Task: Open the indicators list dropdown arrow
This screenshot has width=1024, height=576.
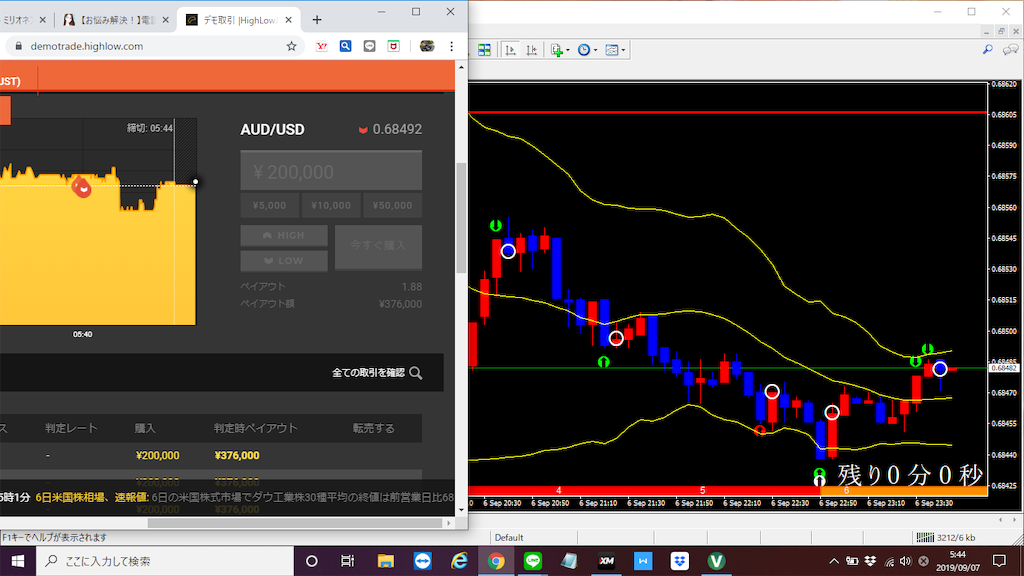Action: [568, 50]
